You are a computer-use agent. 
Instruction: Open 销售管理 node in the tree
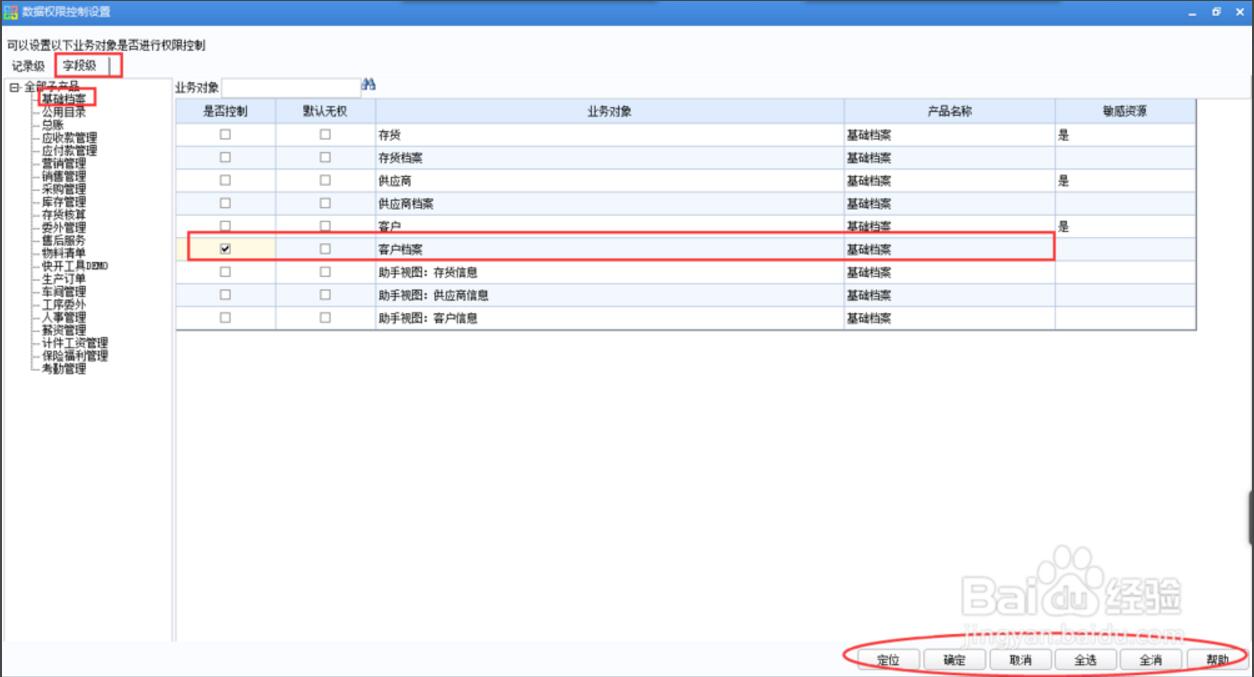(x=63, y=177)
